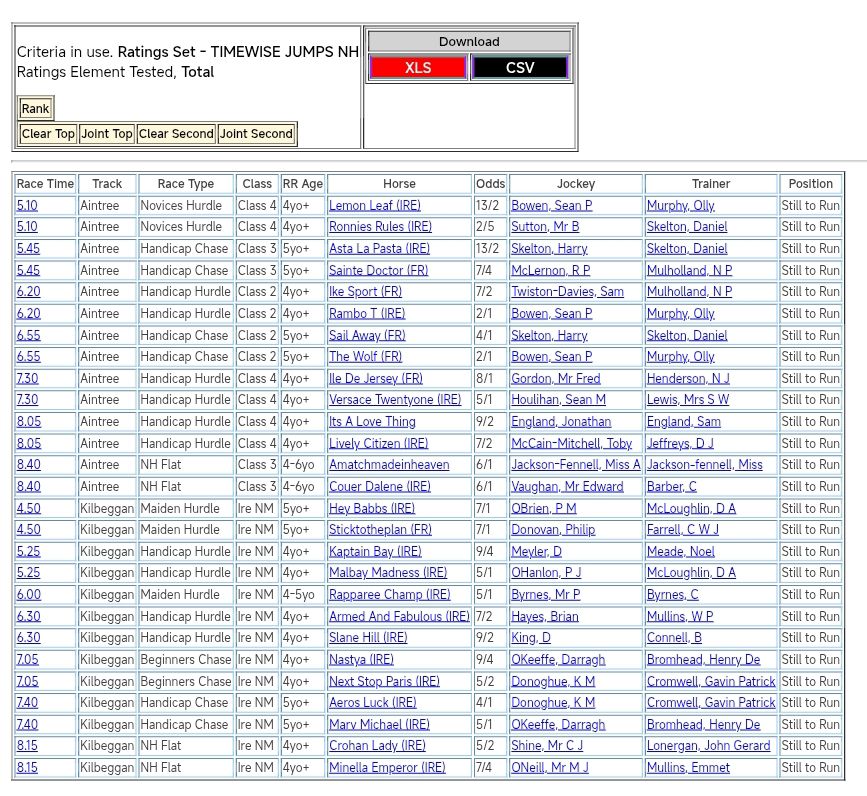This screenshot has height=796, width=867.
Task: View horse Amatchmadeinheaven details
Action: [x=389, y=465]
